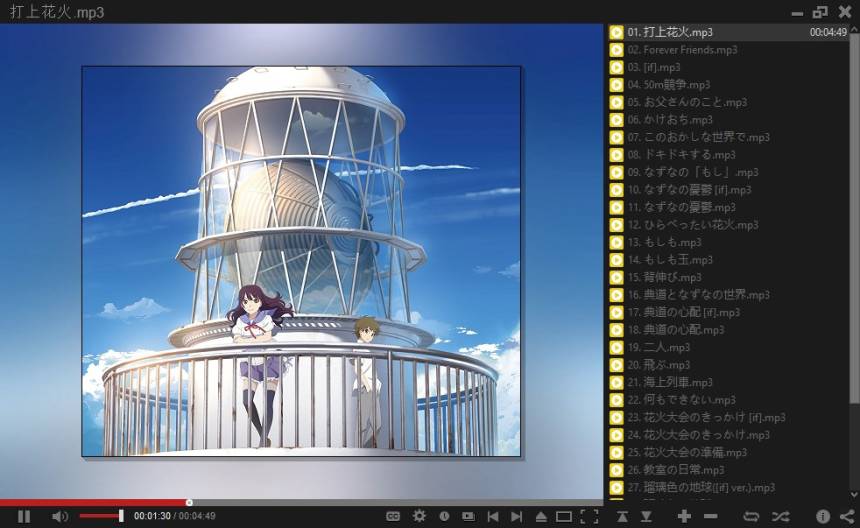The height and width of the screenshot is (528, 860).
Task: Toggle repeat playback mode
Action: pyautogui.click(x=752, y=516)
